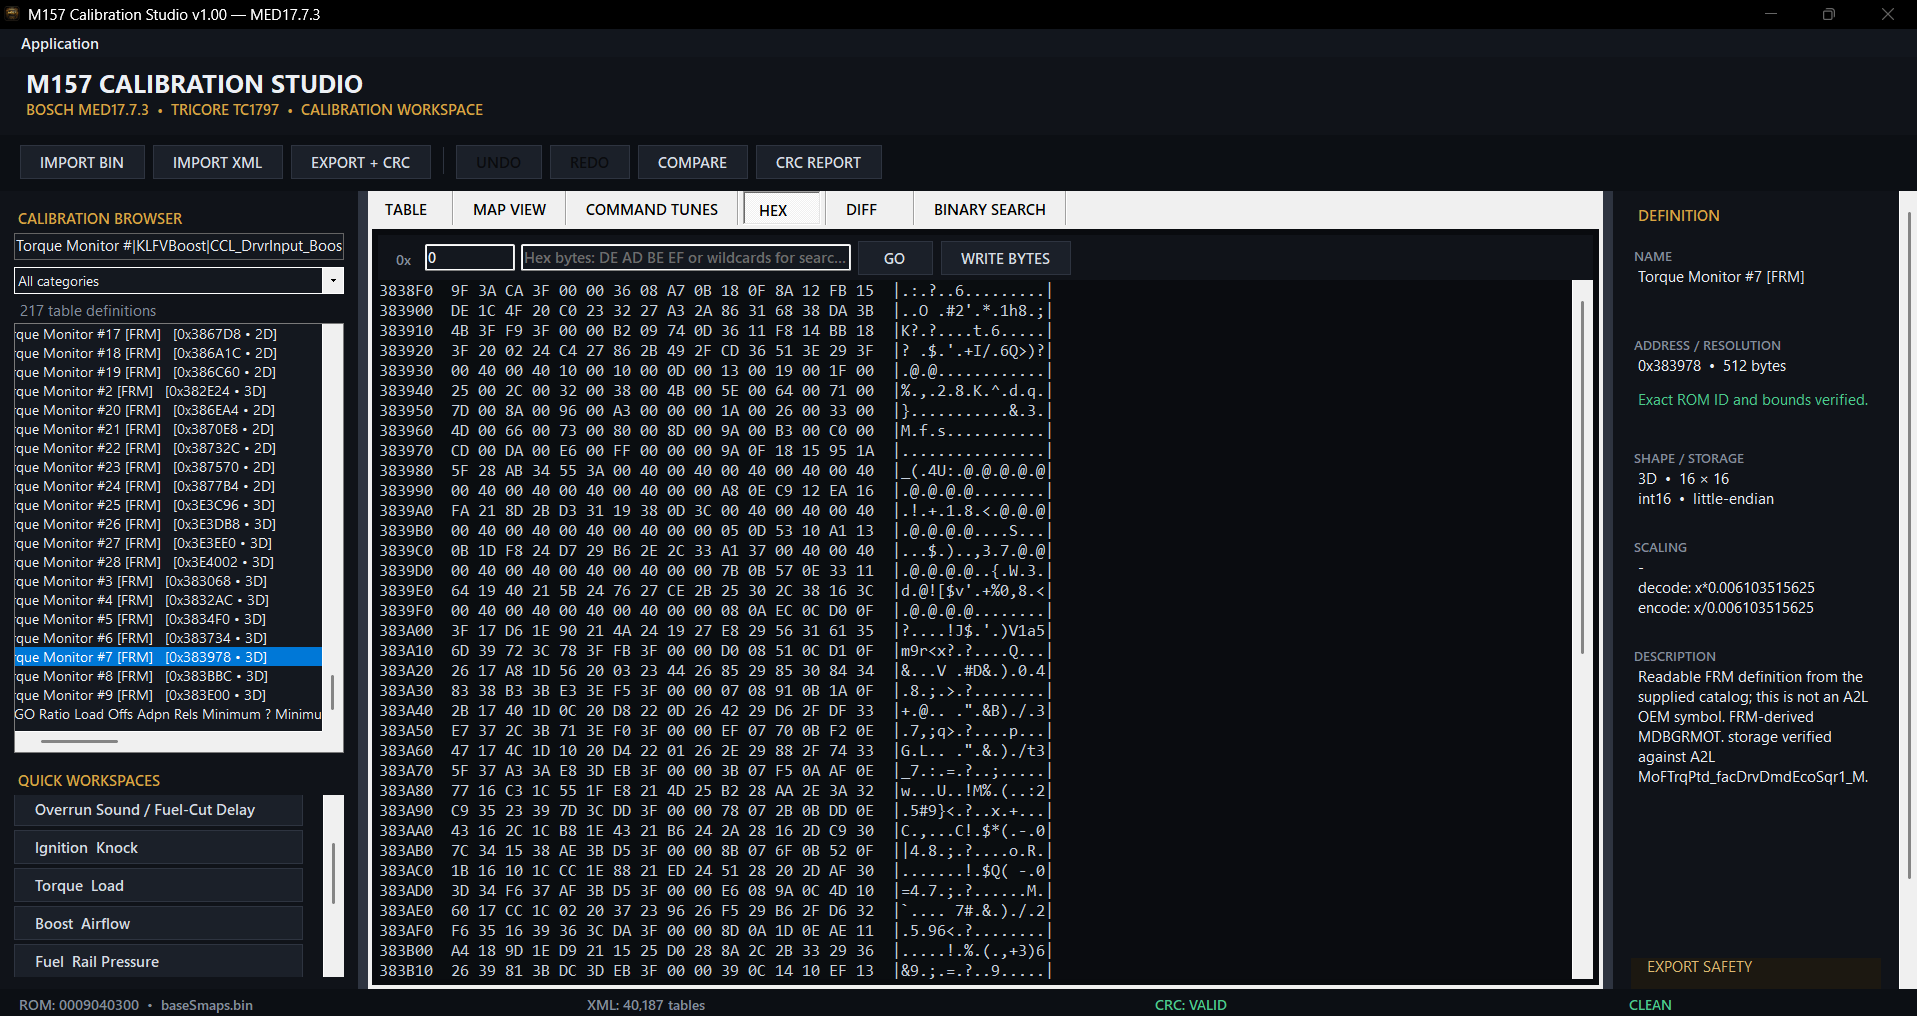Open the Application menu
This screenshot has width=1917, height=1016.
(60, 44)
